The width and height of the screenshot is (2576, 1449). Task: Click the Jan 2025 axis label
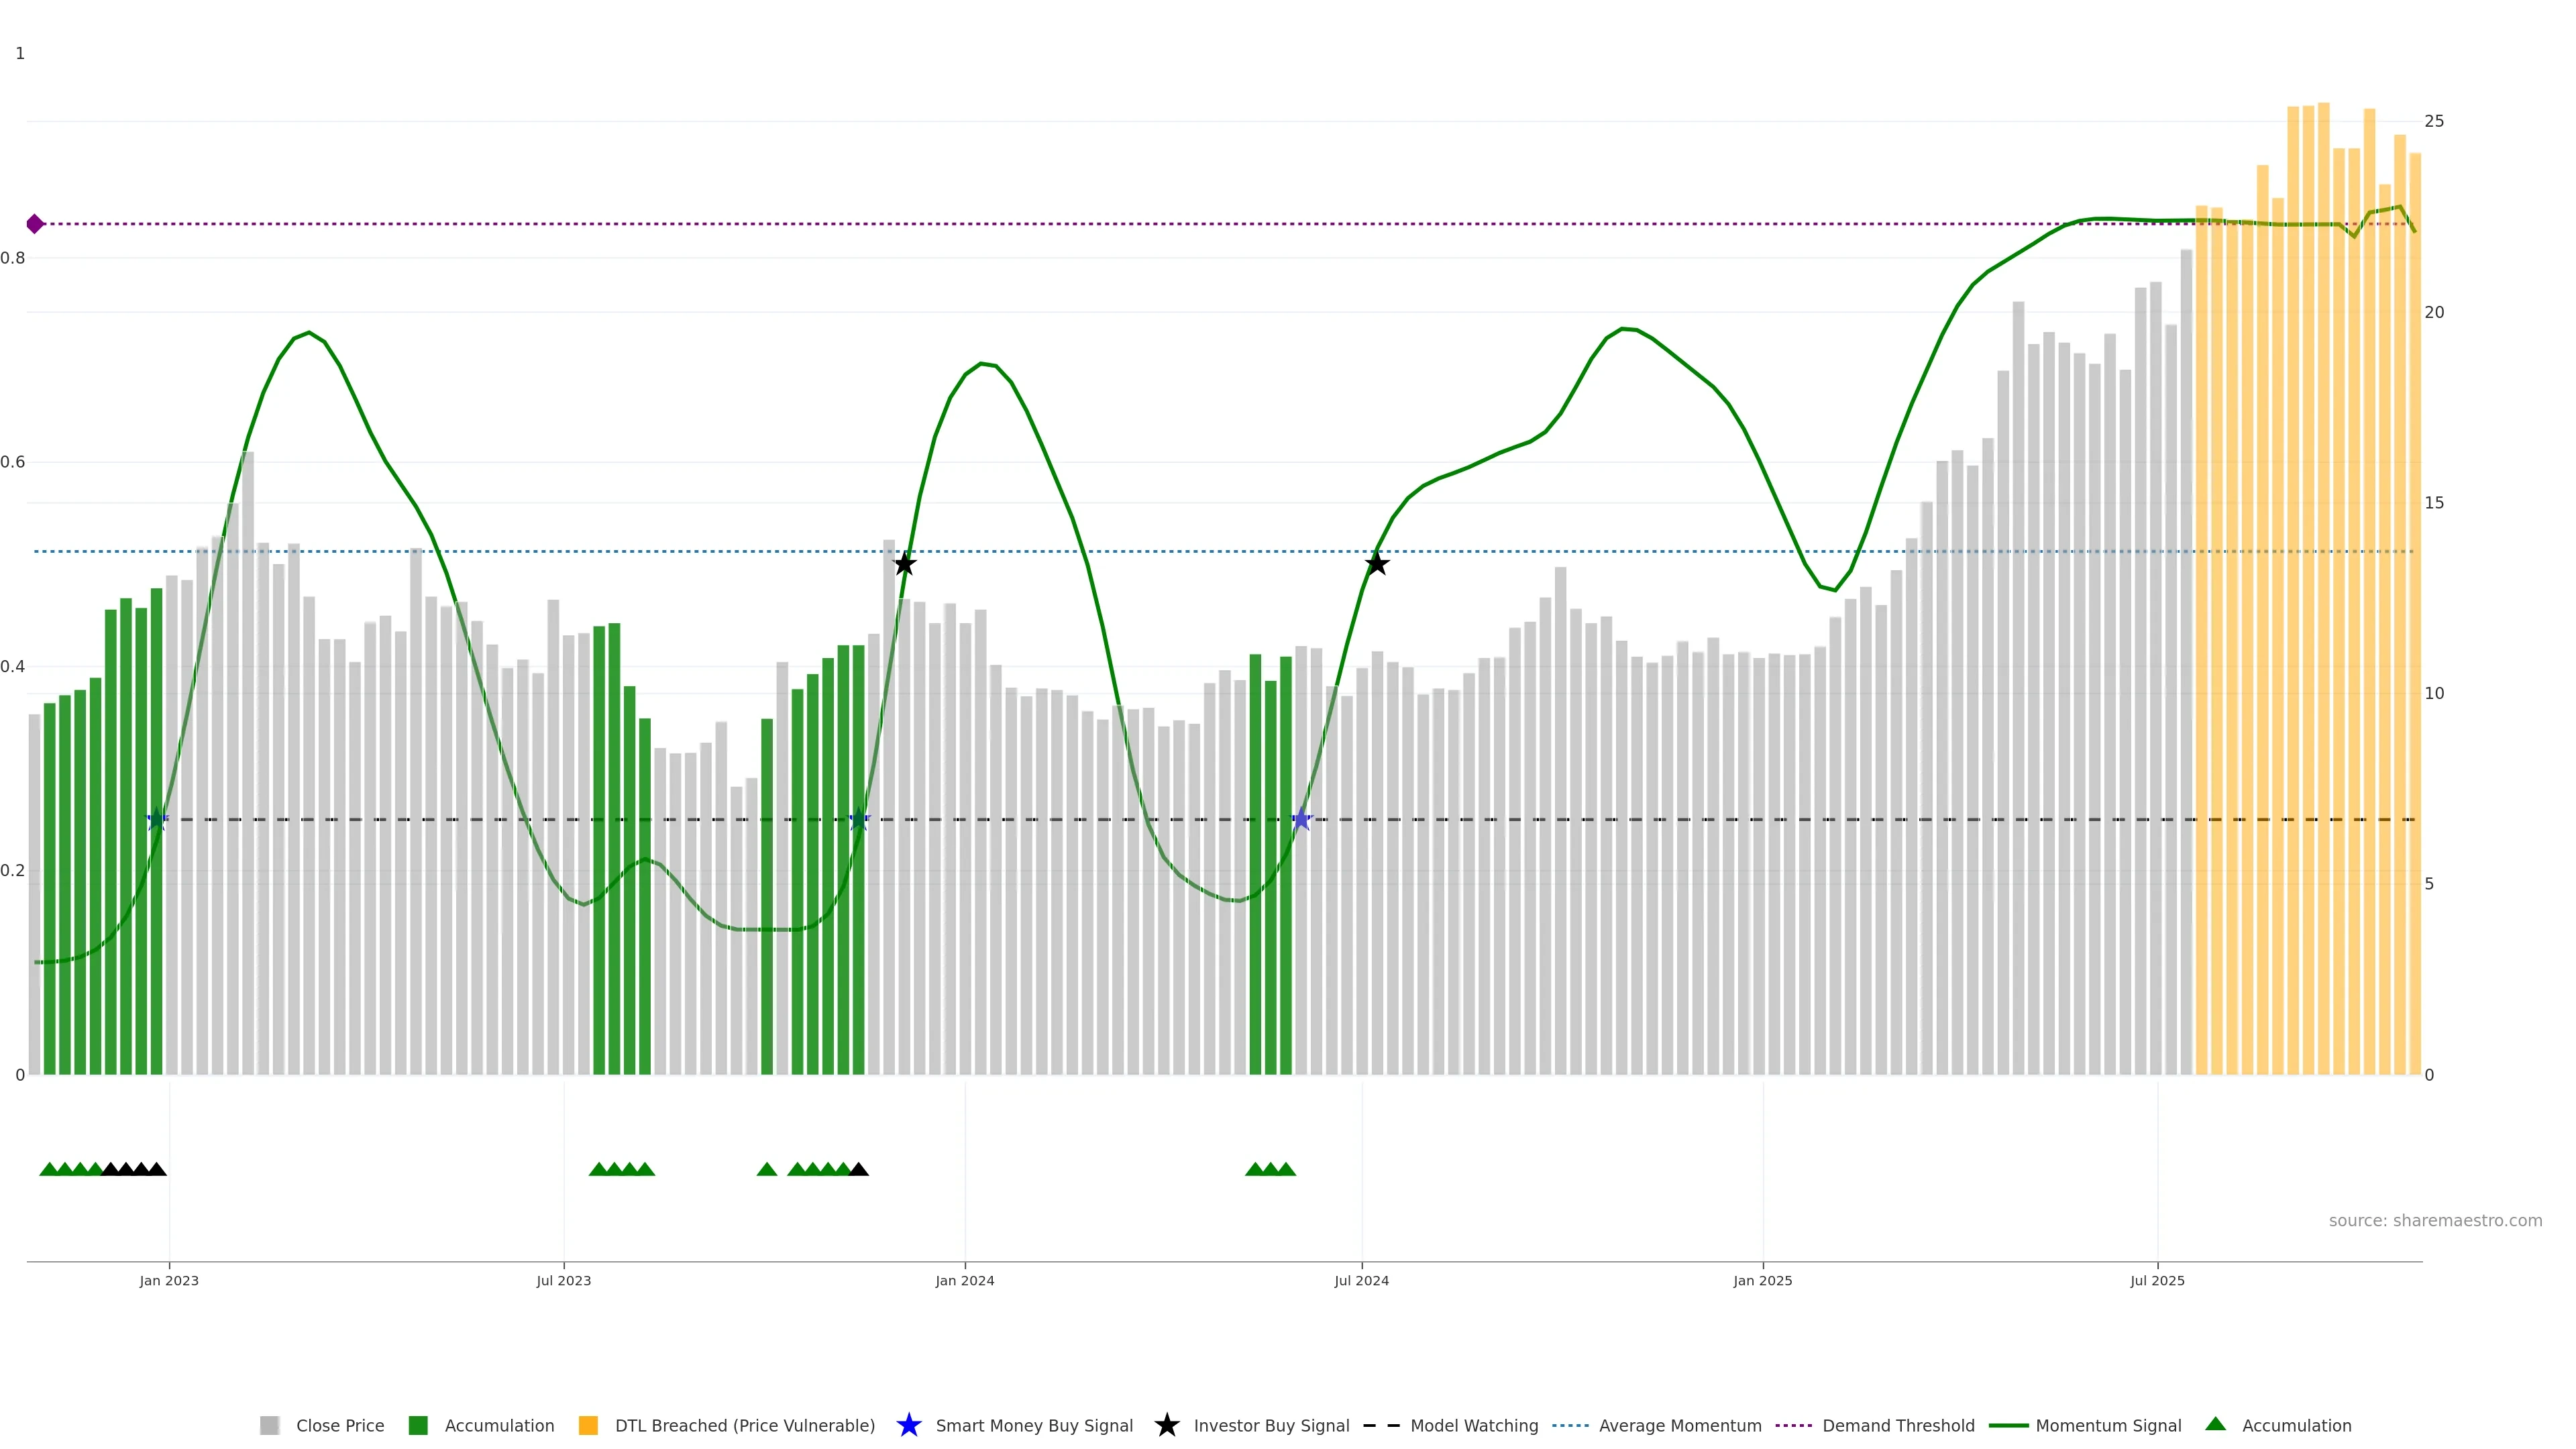1762,1281
